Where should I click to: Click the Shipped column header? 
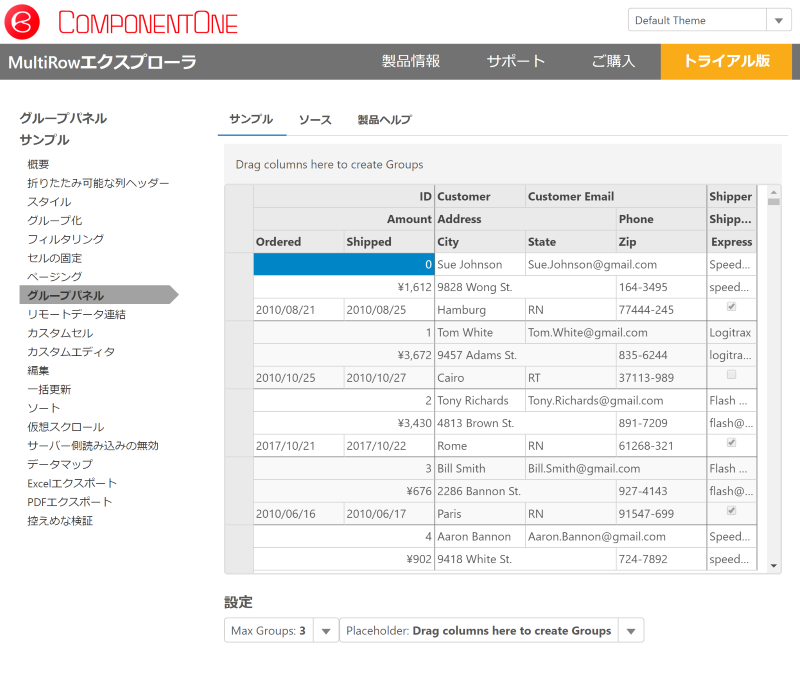point(389,242)
